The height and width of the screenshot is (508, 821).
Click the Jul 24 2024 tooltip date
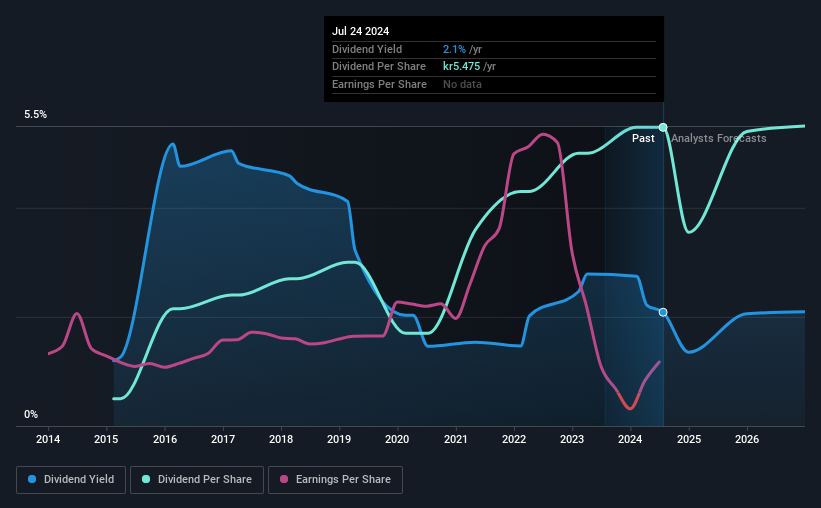point(361,31)
